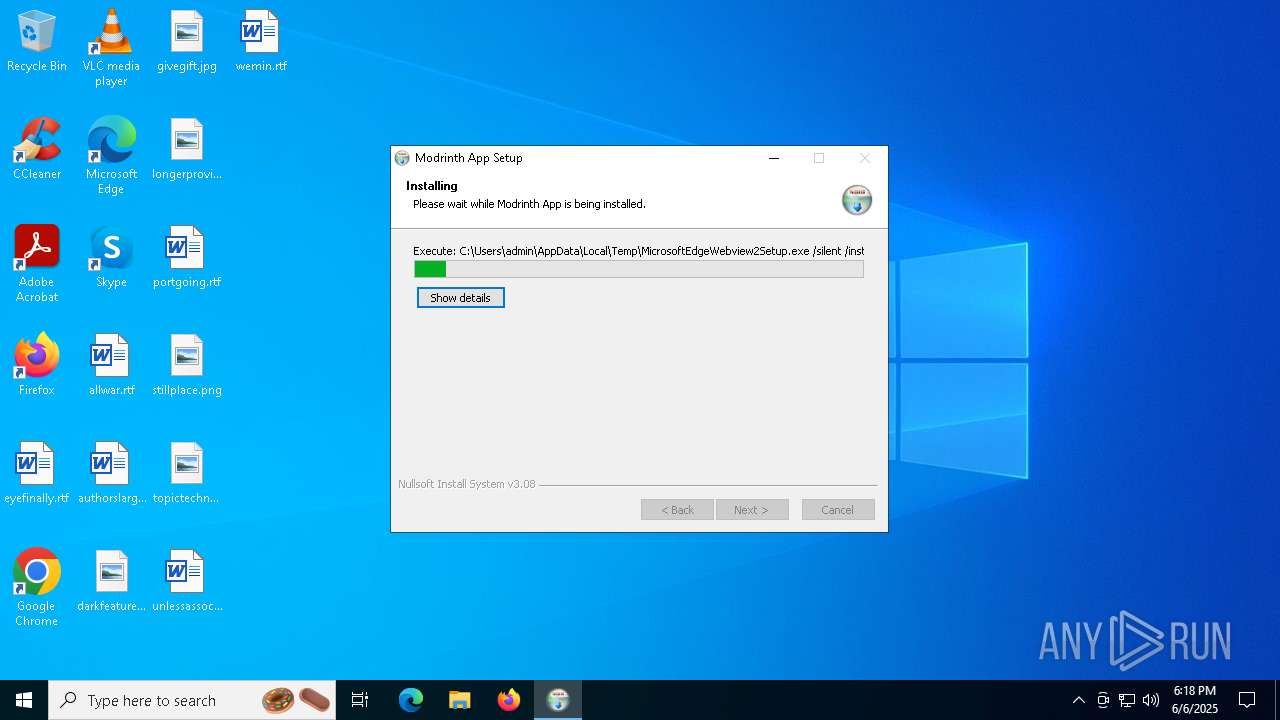
Task: Click the taskbar search box
Action: (193, 700)
